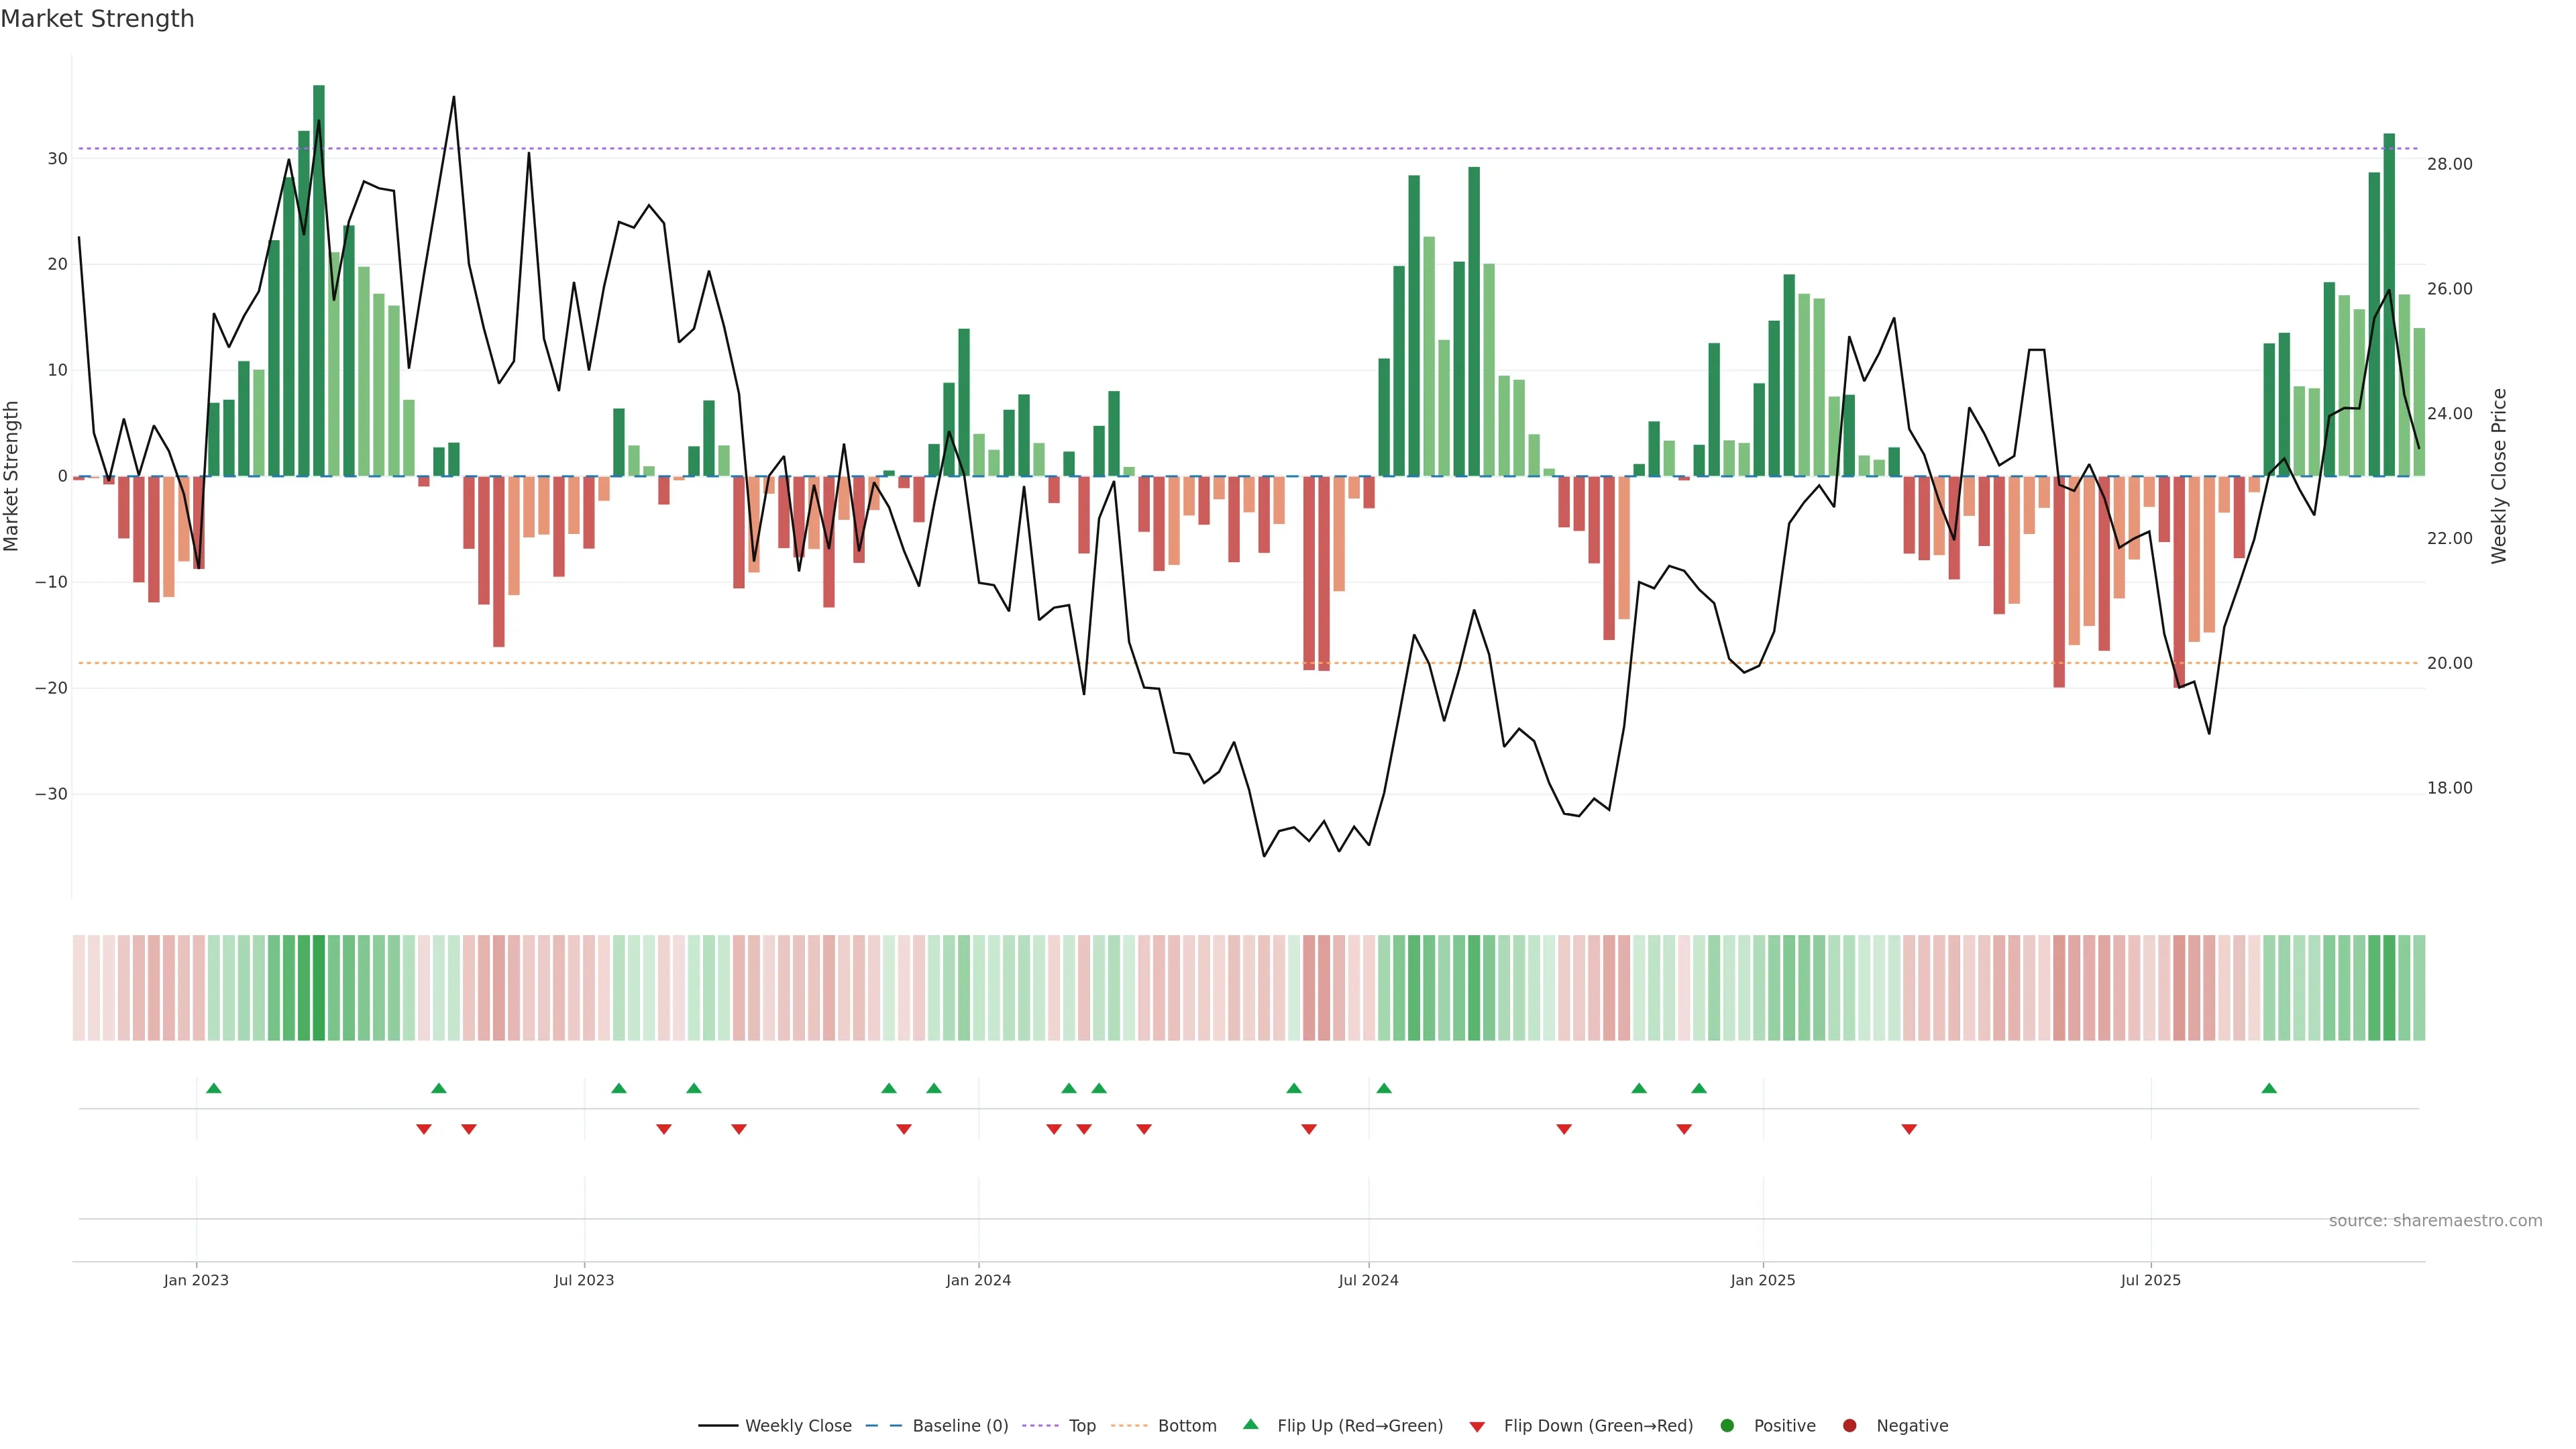Click Negative red circle legend icon
2576x1449 pixels.
(1849, 1425)
